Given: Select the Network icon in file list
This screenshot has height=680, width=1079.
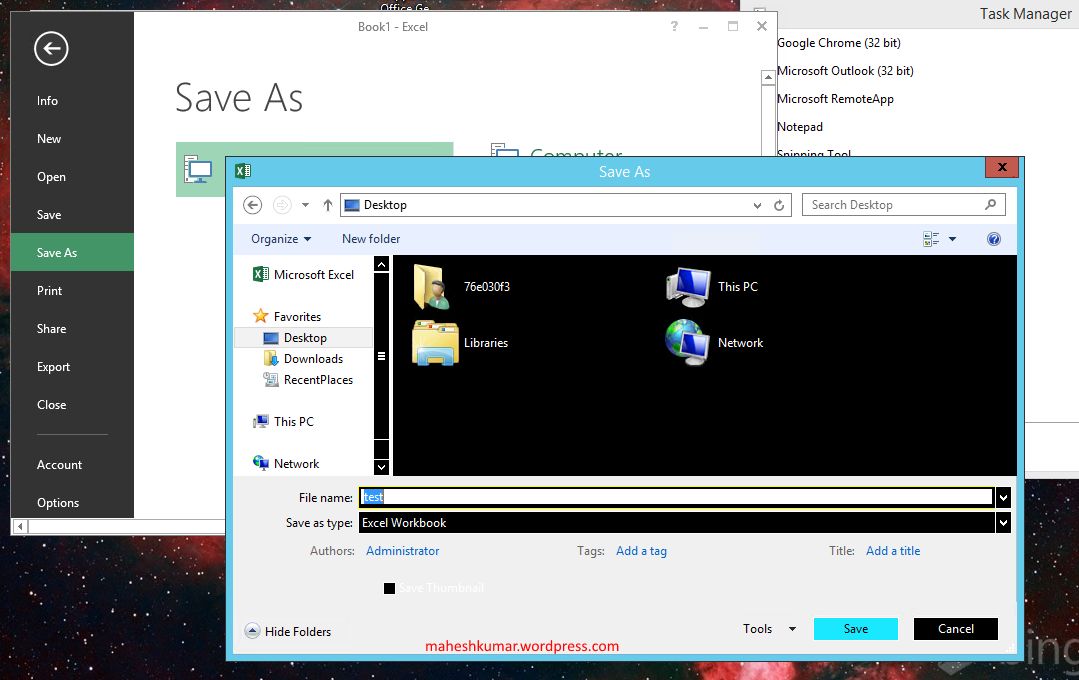Looking at the screenshot, I should click(687, 343).
